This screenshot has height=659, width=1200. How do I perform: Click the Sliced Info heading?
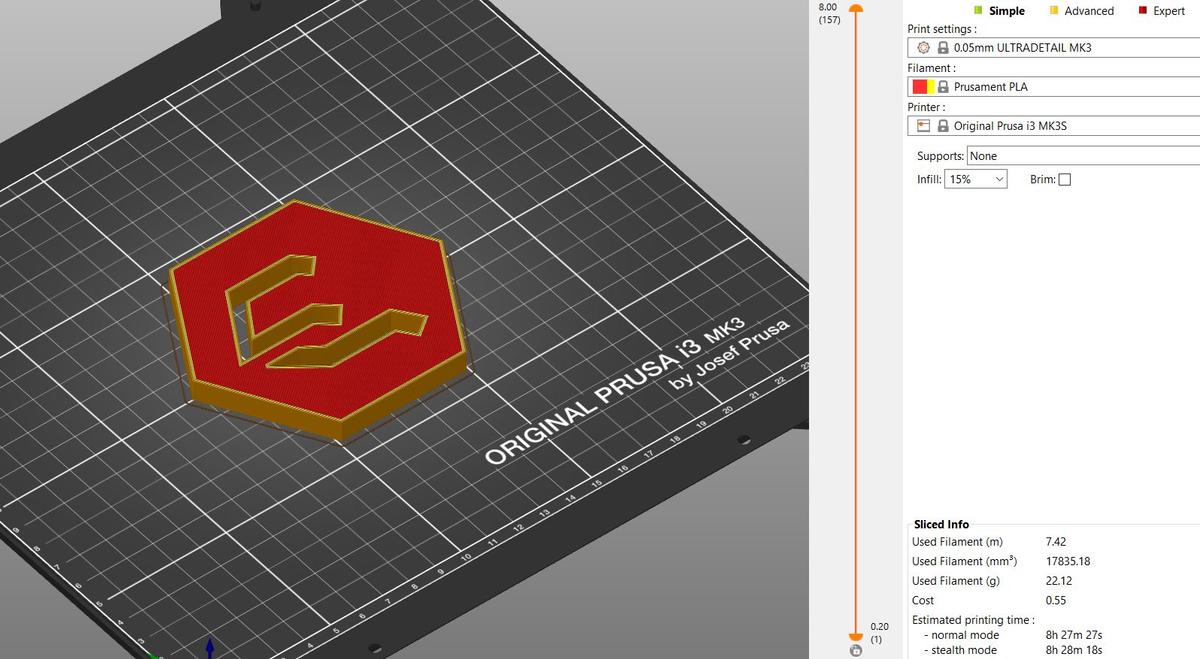point(941,524)
